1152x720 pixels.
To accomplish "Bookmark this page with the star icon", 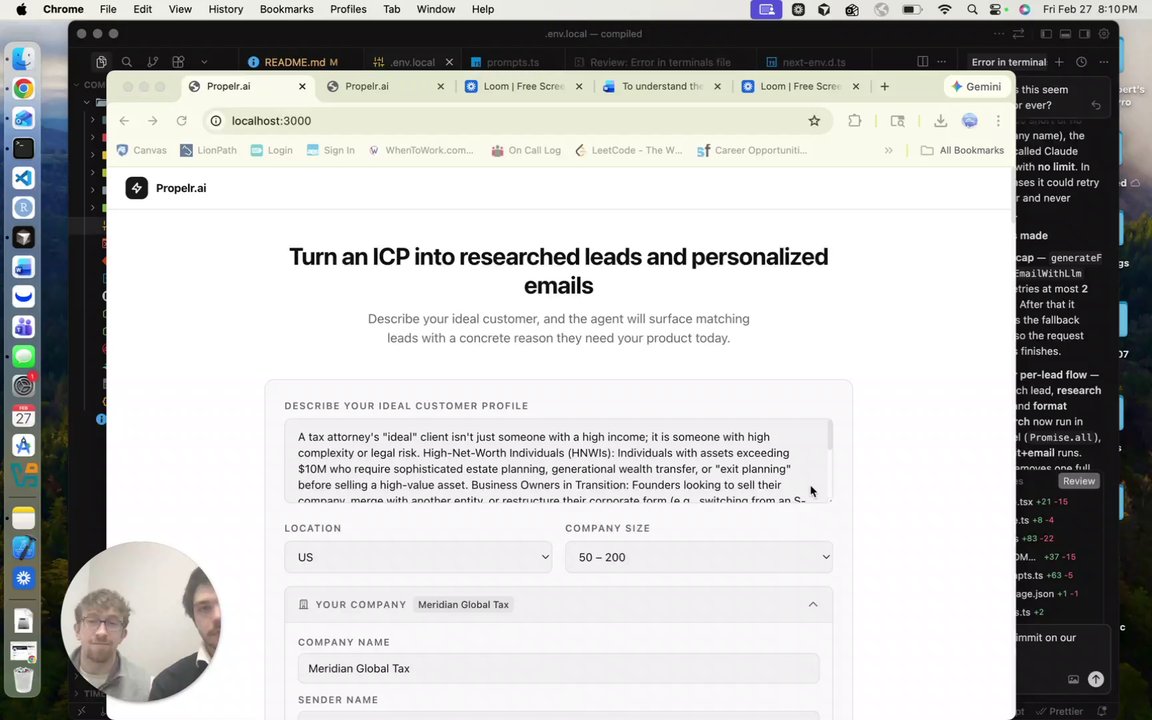I will click(814, 120).
